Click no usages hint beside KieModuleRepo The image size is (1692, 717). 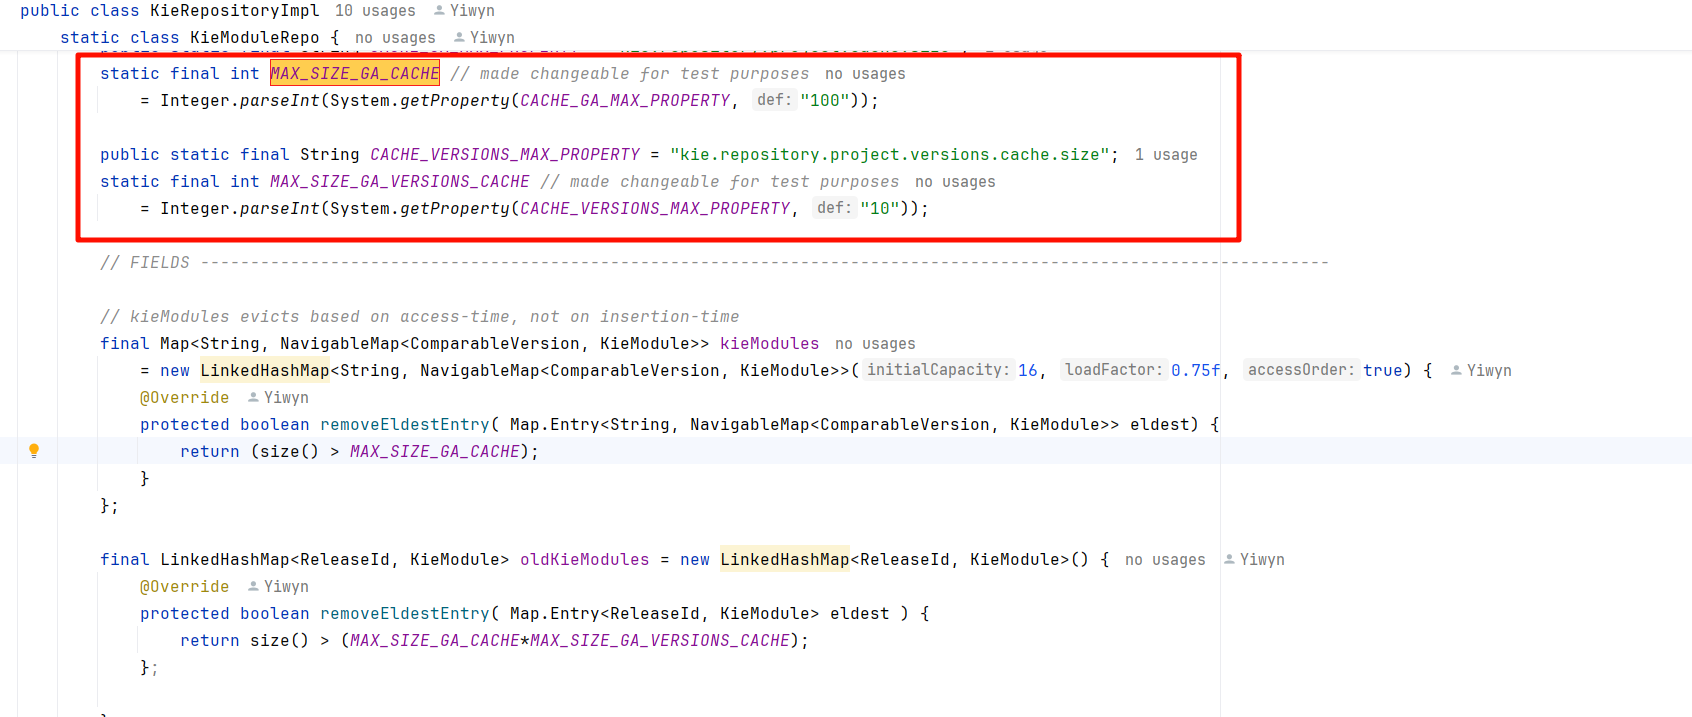point(395,38)
